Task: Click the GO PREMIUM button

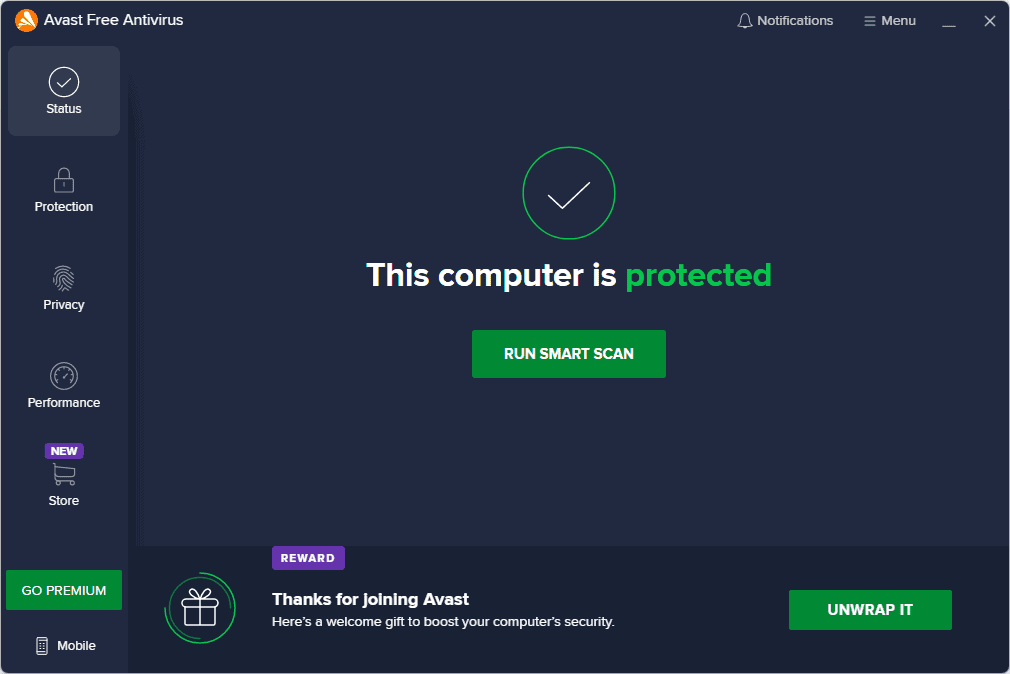Action: pos(64,590)
